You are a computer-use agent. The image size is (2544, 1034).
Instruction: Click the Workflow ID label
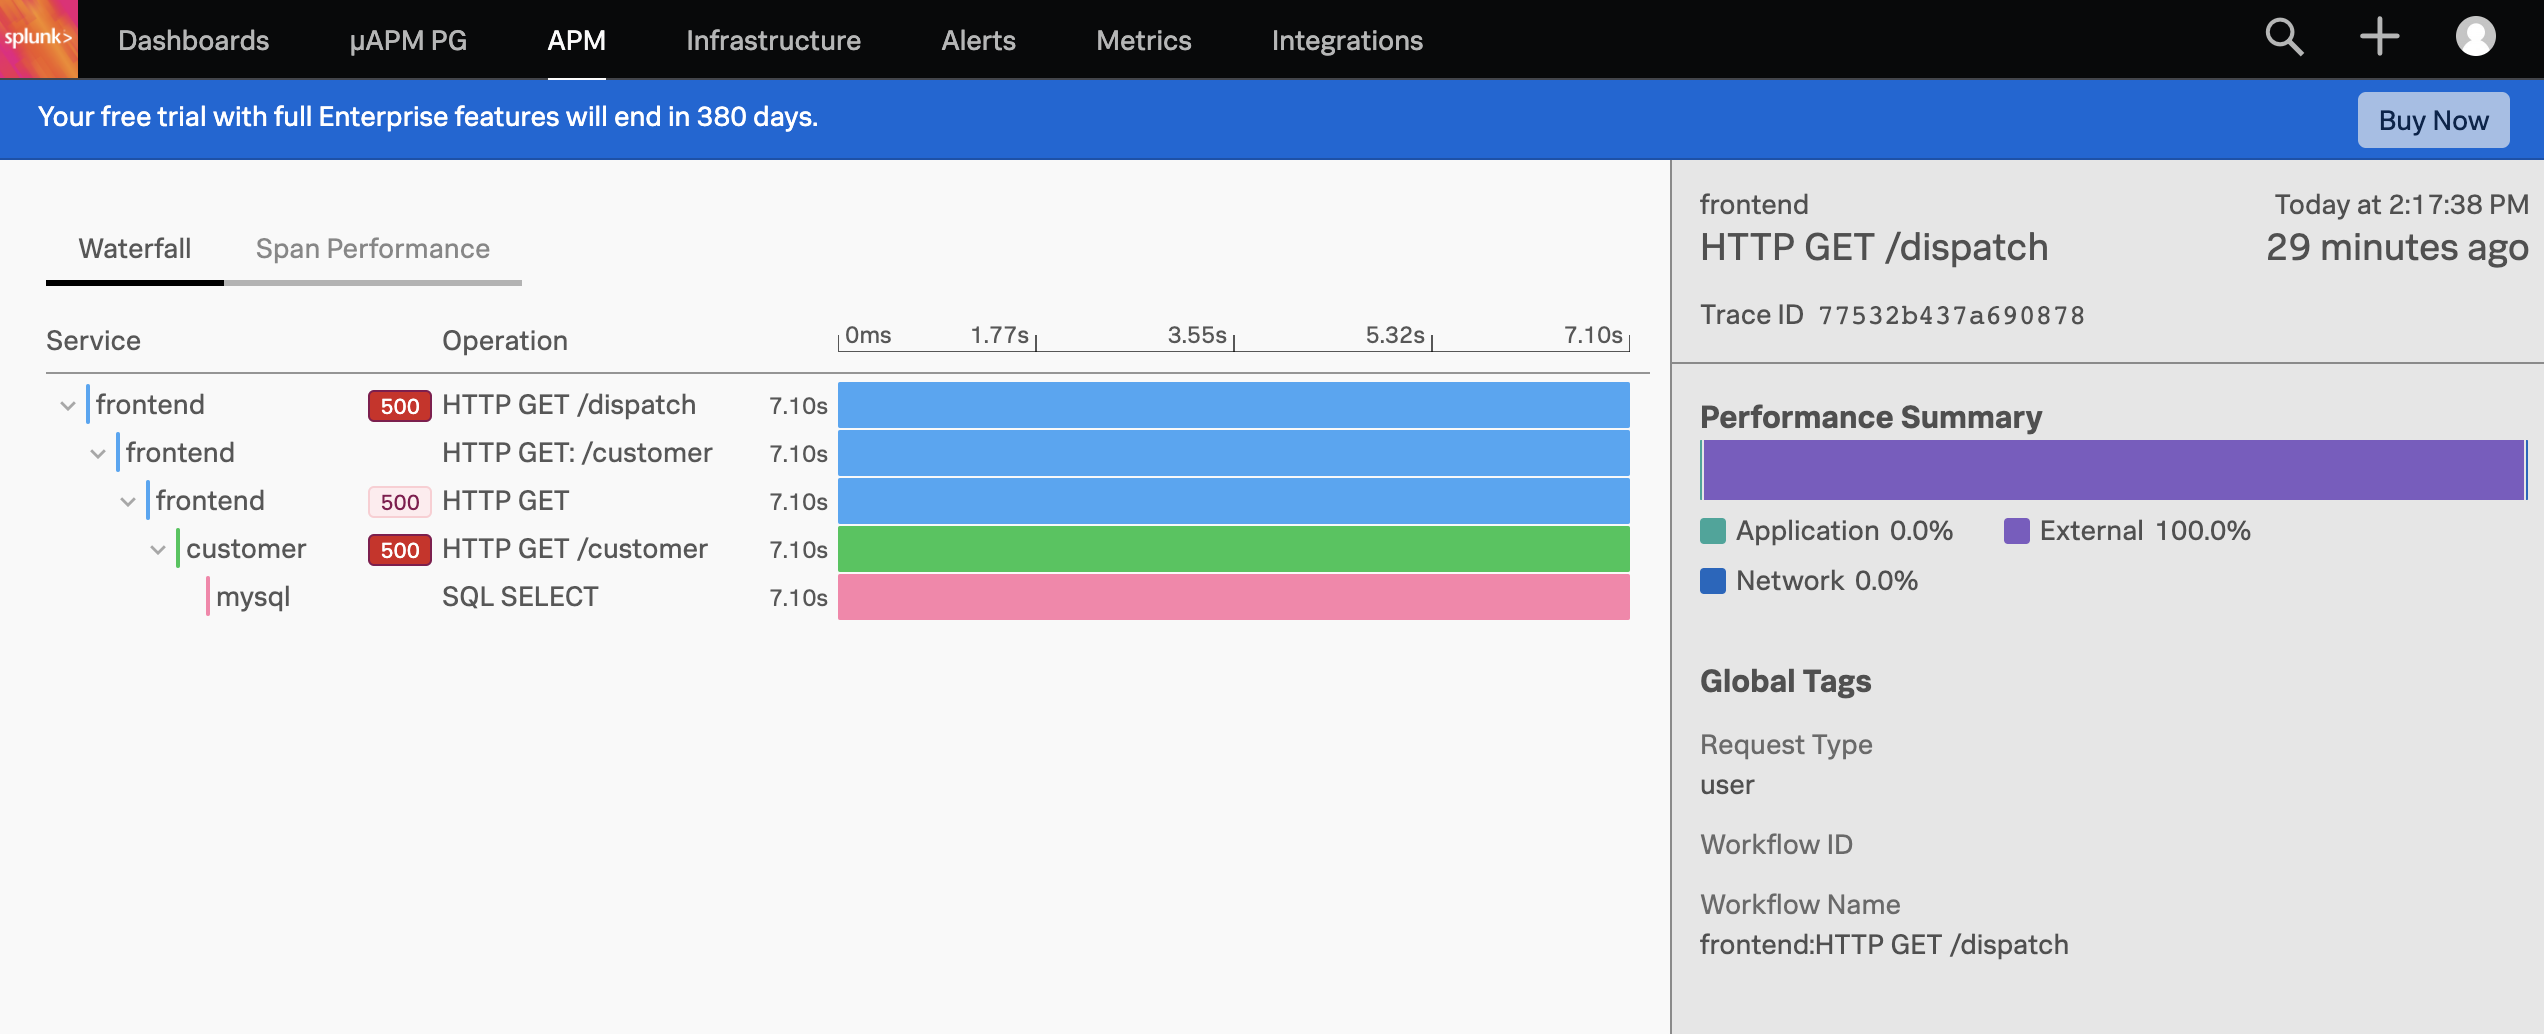[1777, 845]
